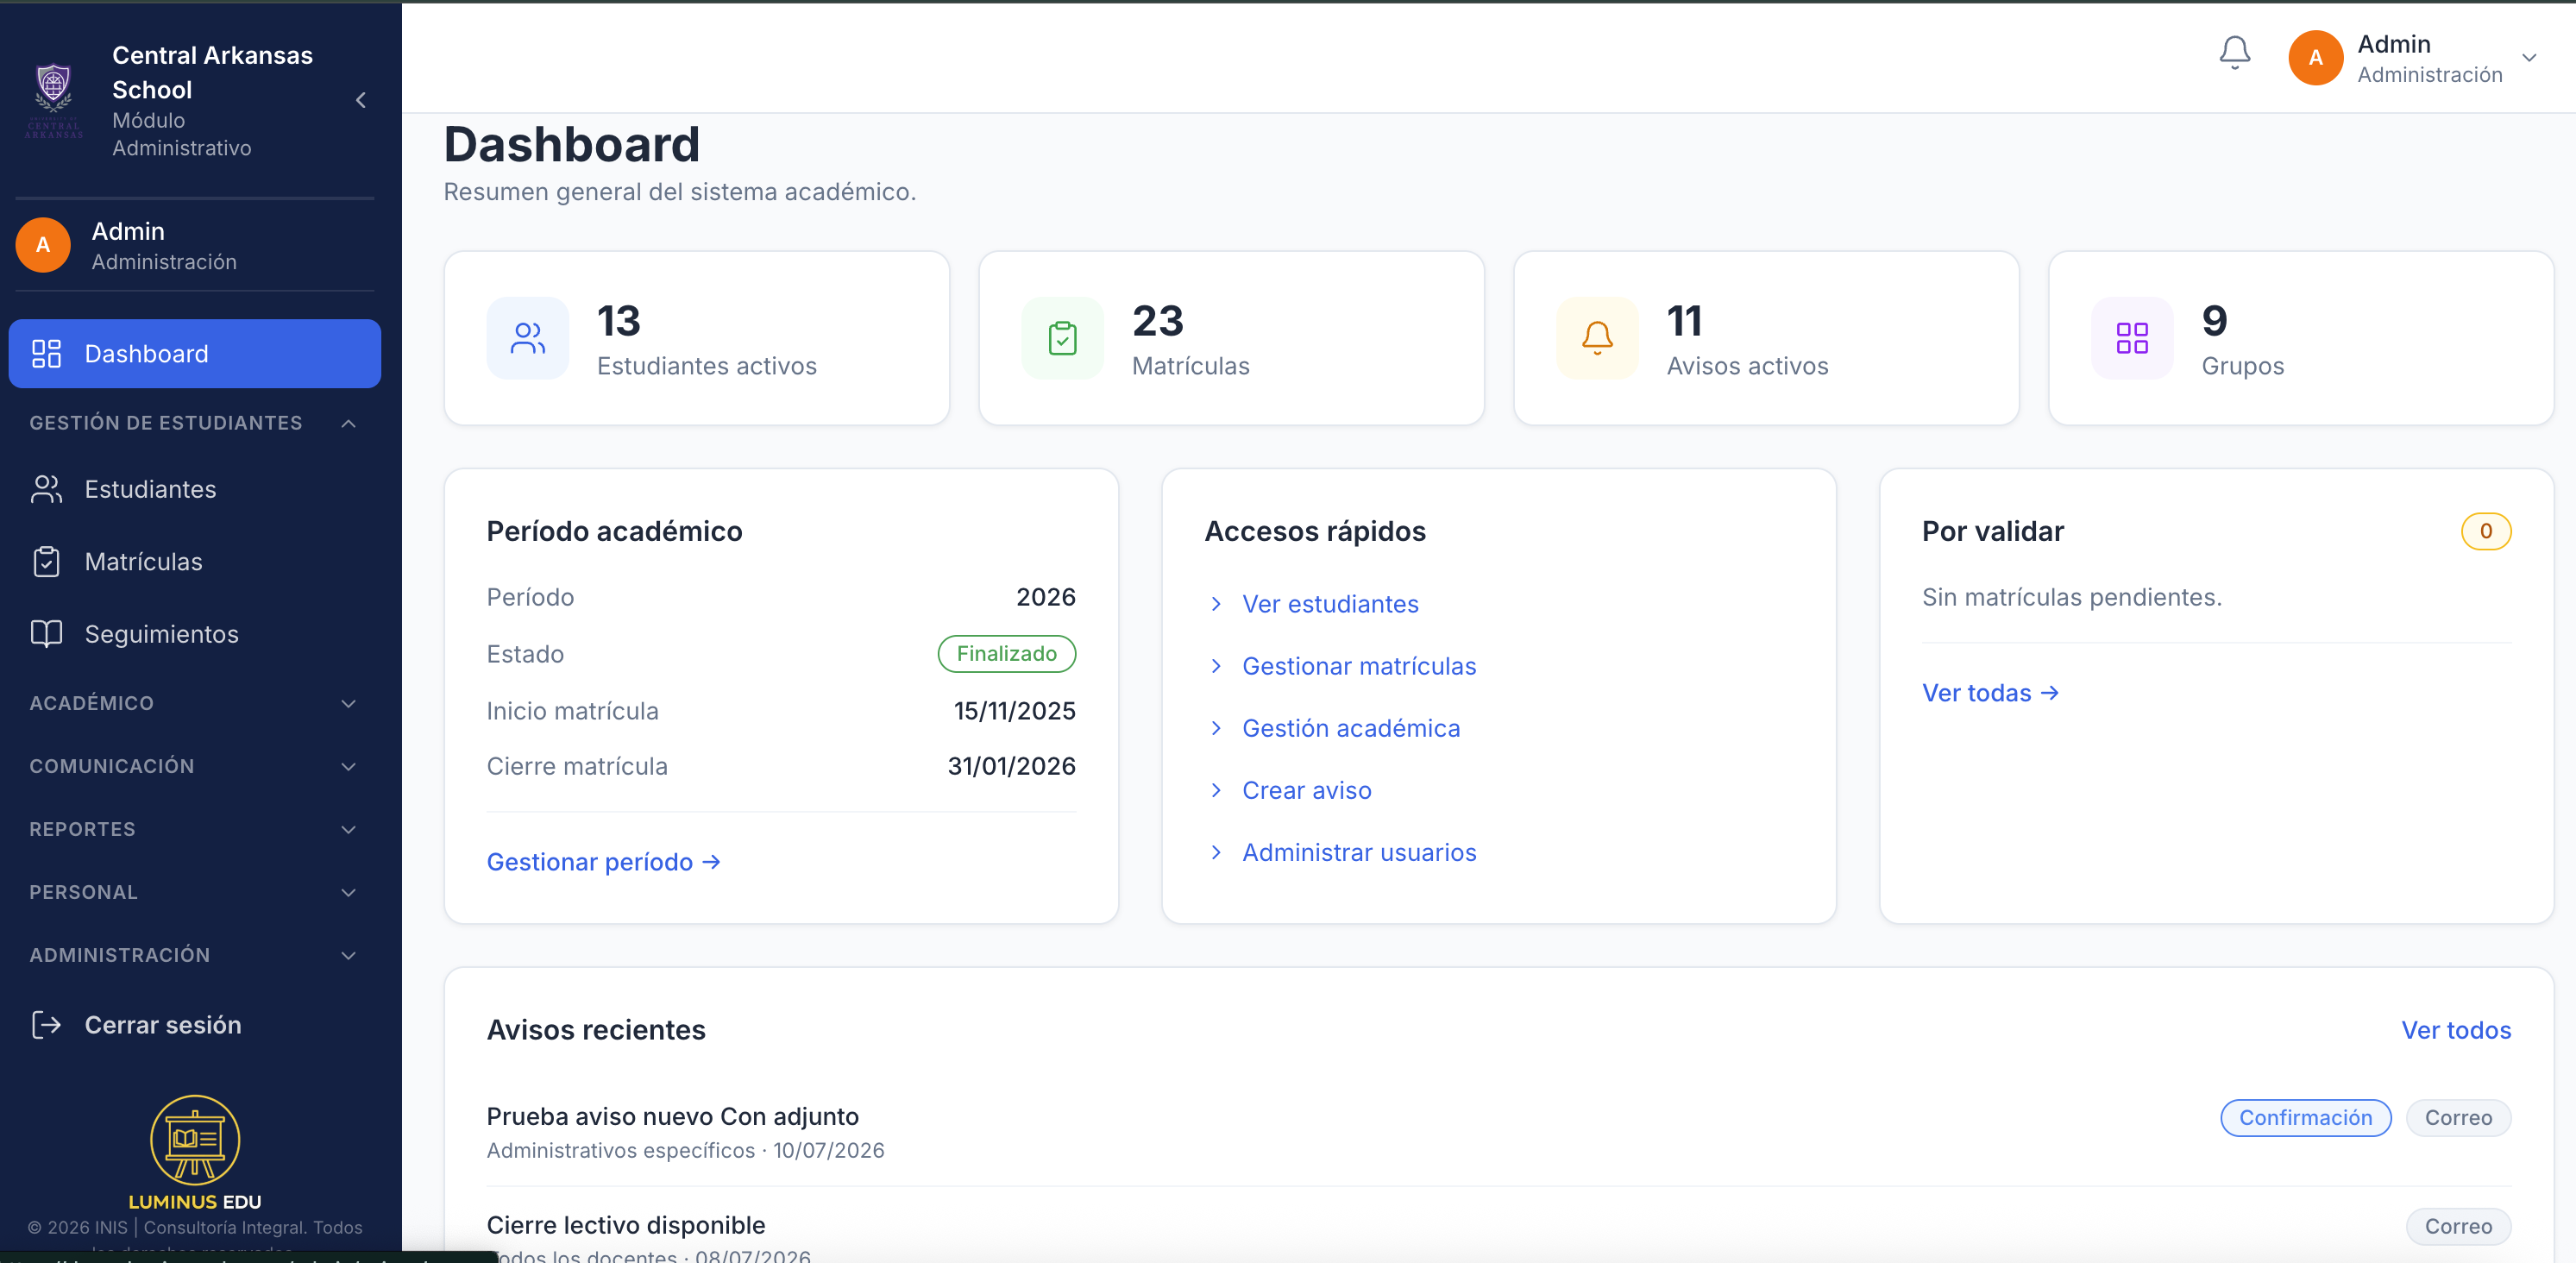The image size is (2576, 1263).
Task: Expand the Académico section
Action: [x=194, y=703]
